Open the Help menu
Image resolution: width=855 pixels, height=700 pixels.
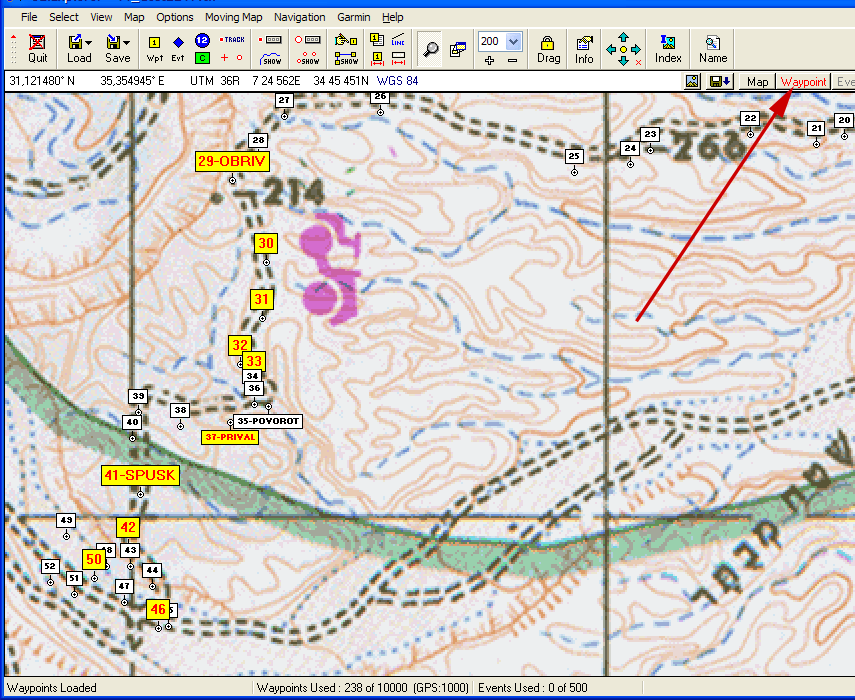(393, 17)
